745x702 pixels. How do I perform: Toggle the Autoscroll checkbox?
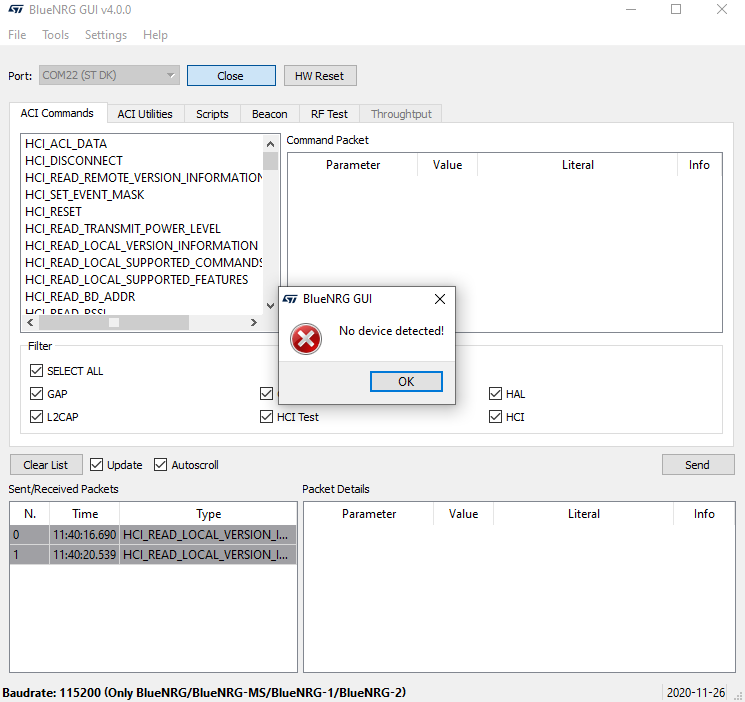click(x=161, y=465)
